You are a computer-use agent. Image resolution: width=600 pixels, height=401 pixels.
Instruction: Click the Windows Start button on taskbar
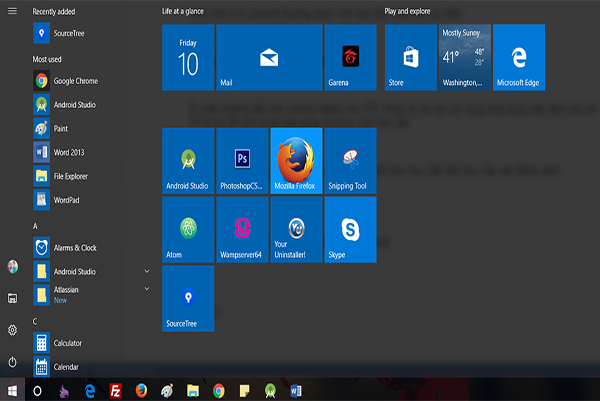coord(12,391)
